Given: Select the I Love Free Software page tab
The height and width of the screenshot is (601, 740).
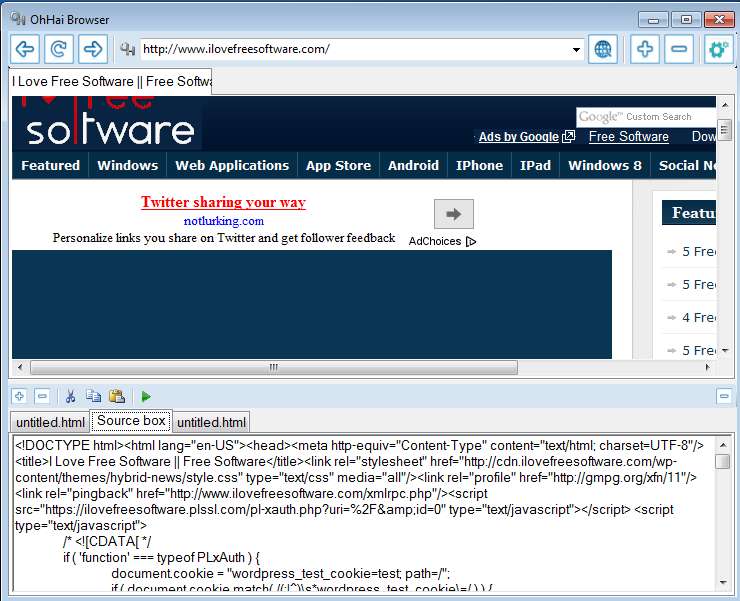Looking at the screenshot, I should (110, 81).
